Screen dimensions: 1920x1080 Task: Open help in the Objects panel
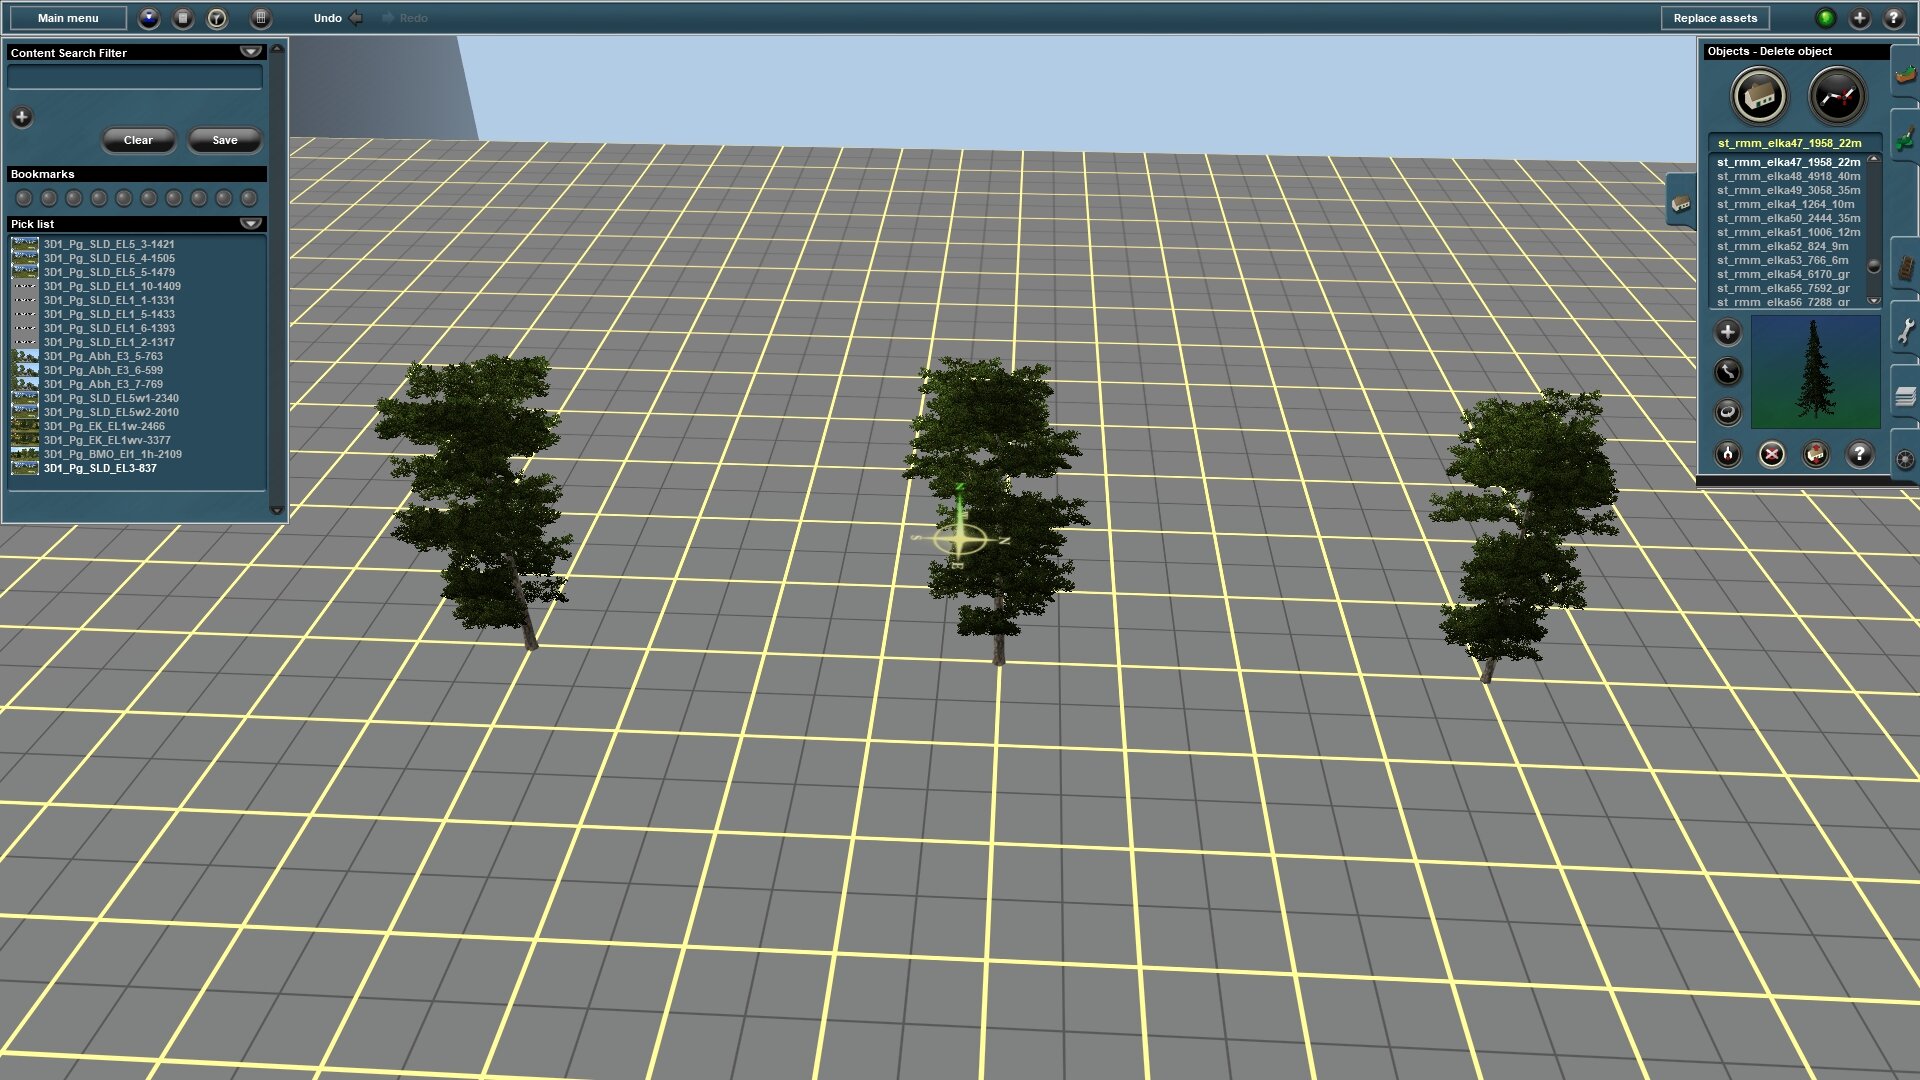click(1859, 455)
